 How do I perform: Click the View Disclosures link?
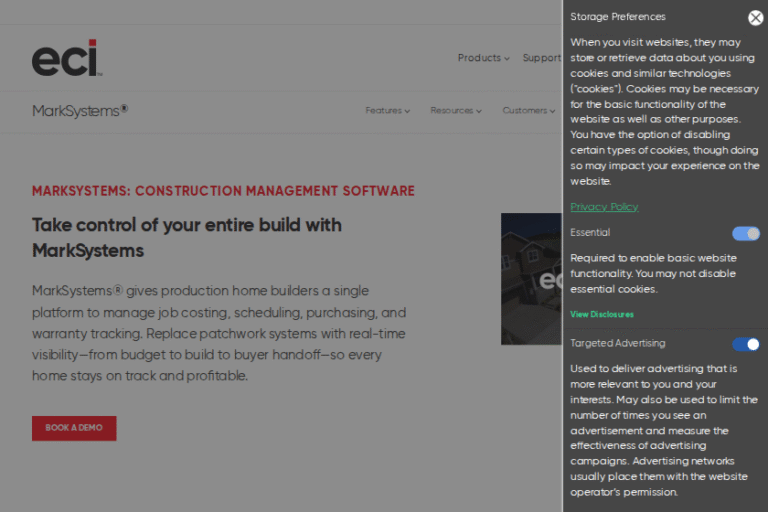pos(602,314)
